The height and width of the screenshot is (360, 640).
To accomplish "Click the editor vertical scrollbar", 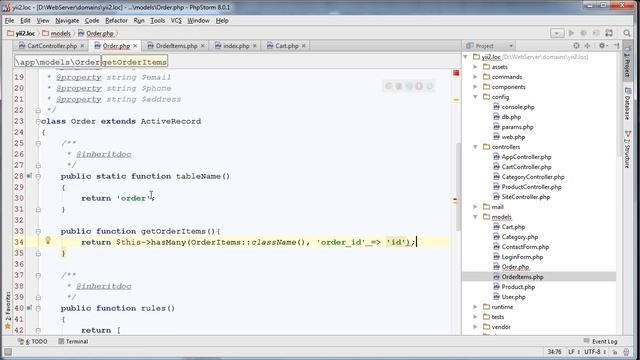I will 458,186.
